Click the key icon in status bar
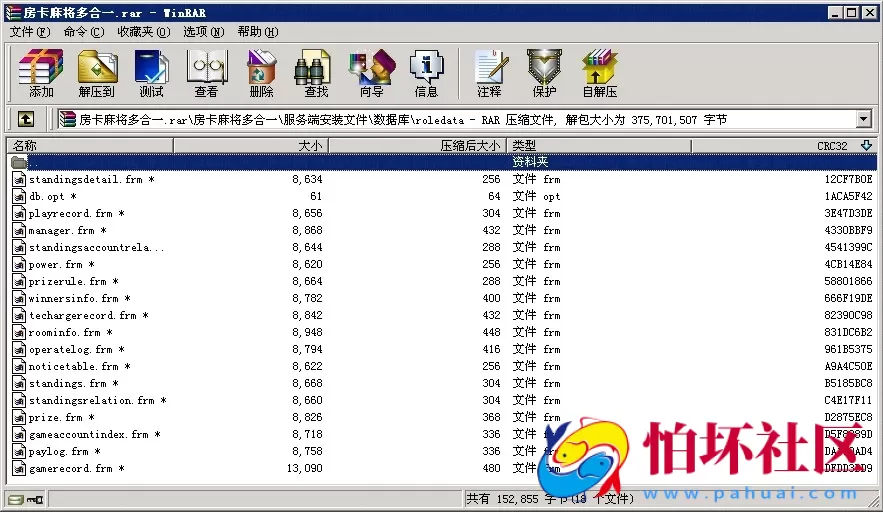 click(x=35, y=499)
